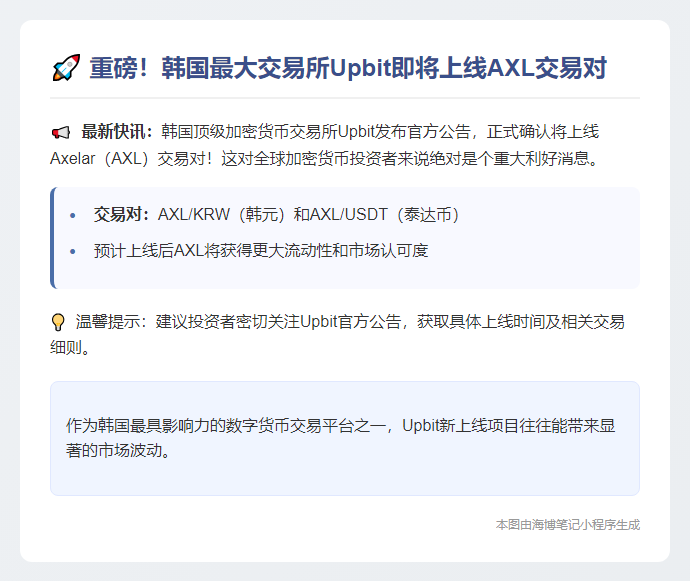Click the megaphone emoji before 最新快讯
The width and height of the screenshot is (690, 581).
(61, 132)
